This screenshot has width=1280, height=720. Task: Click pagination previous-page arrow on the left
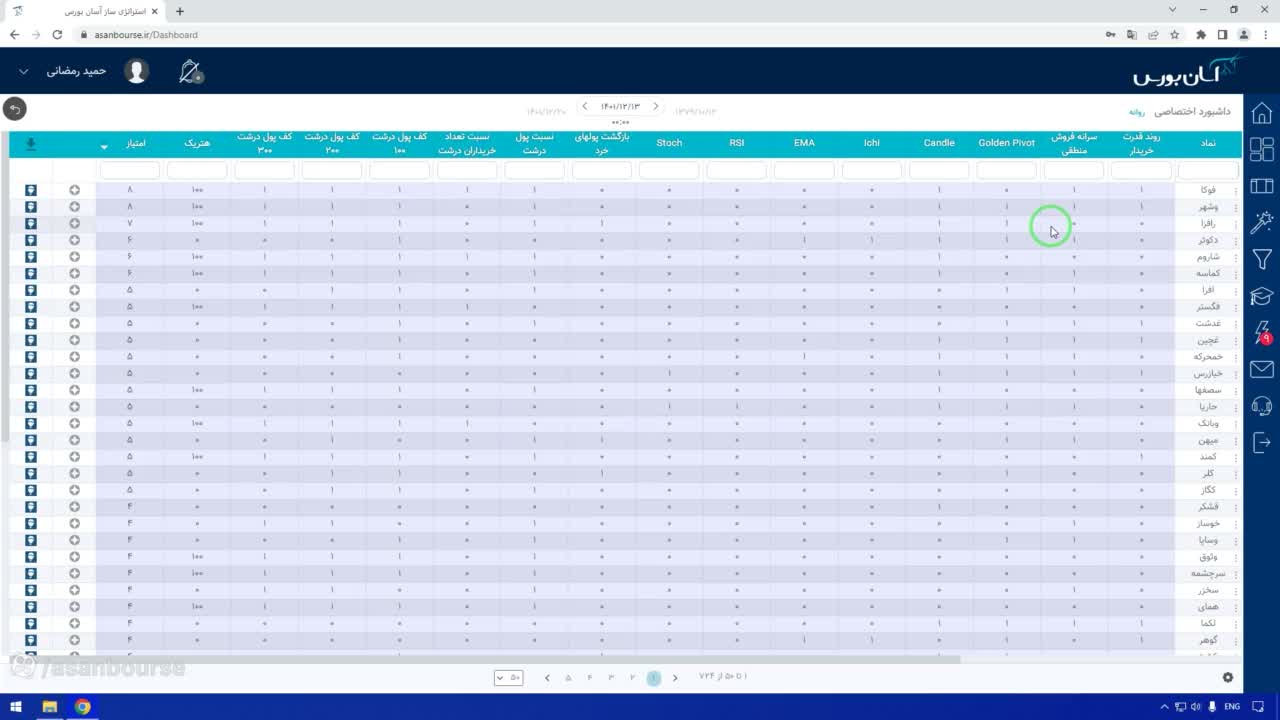547,677
